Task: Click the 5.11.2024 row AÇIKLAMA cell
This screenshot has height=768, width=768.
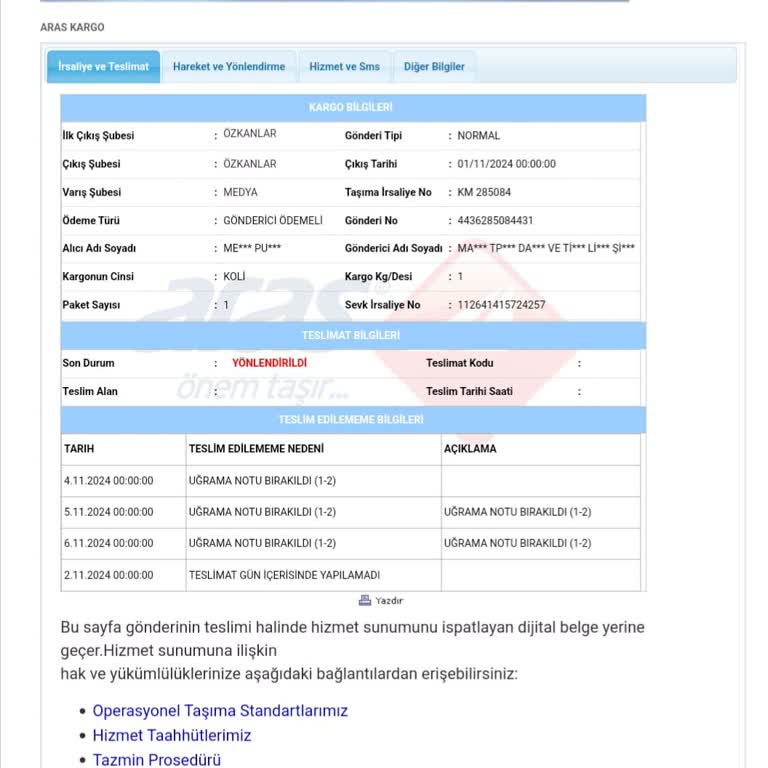Action: click(x=541, y=512)
